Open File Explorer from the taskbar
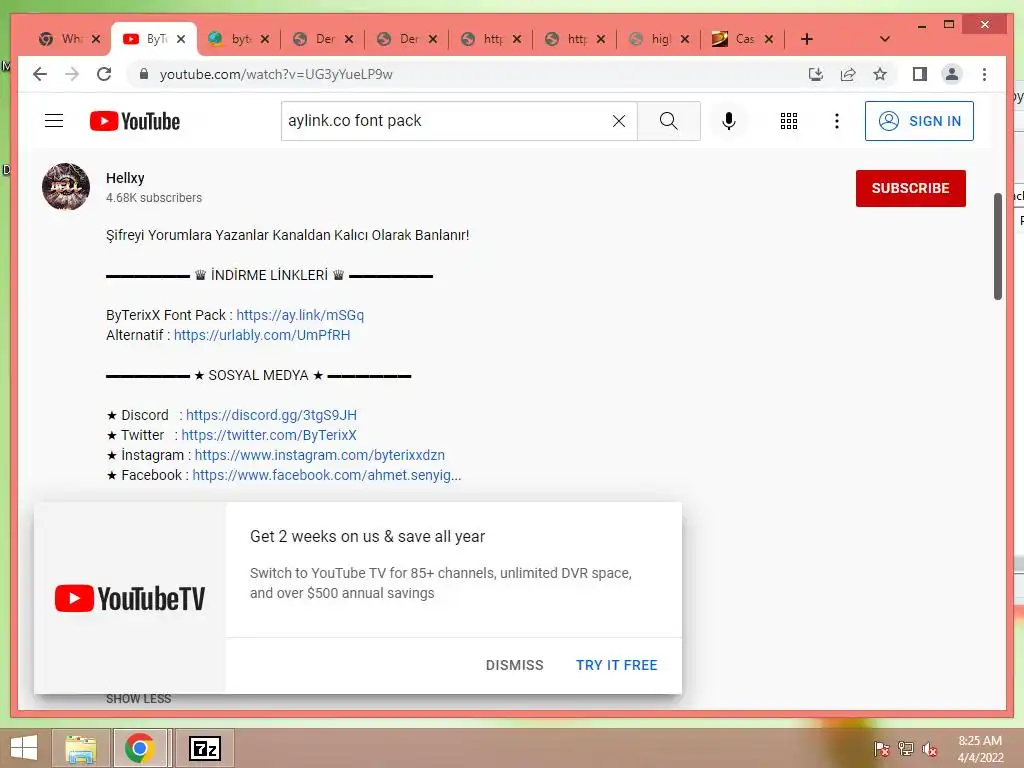This screenshot has width=1024, height=768. (80, 748)
